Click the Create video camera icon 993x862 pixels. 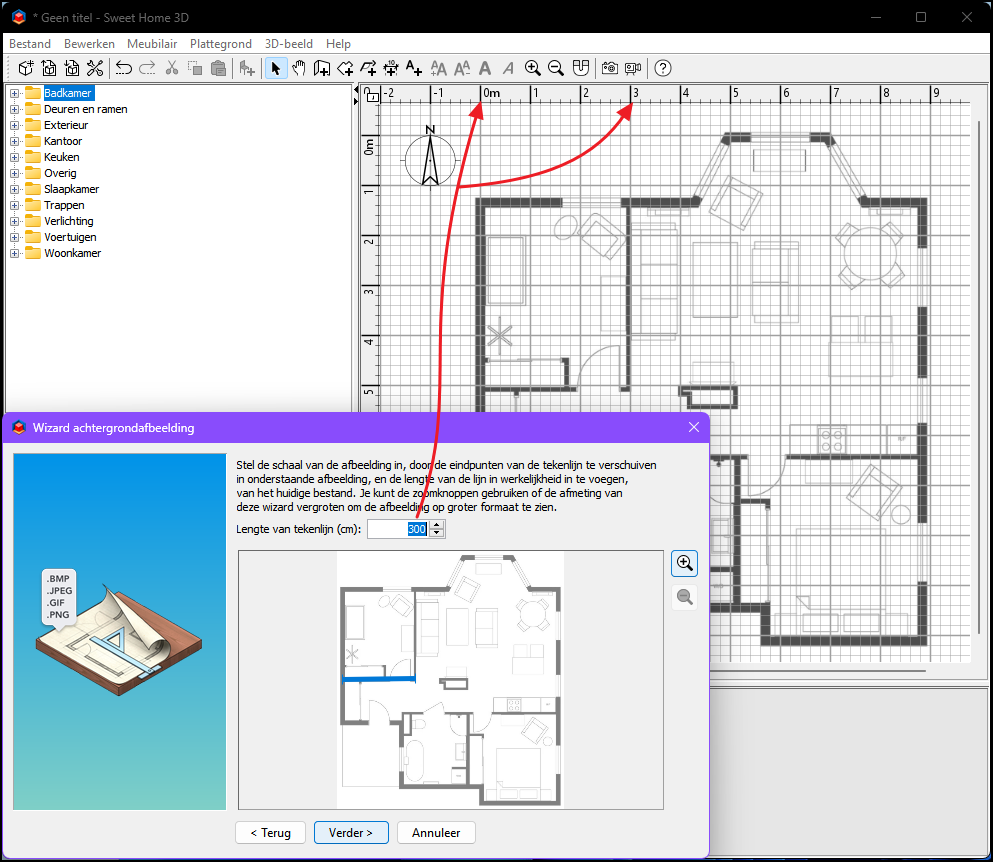click(x=633, y=68)
